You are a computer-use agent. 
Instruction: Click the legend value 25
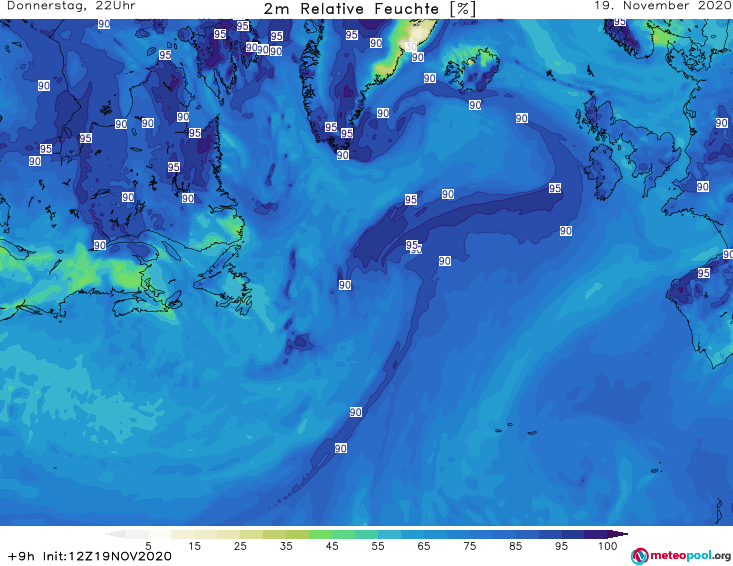tap(240, 546)
